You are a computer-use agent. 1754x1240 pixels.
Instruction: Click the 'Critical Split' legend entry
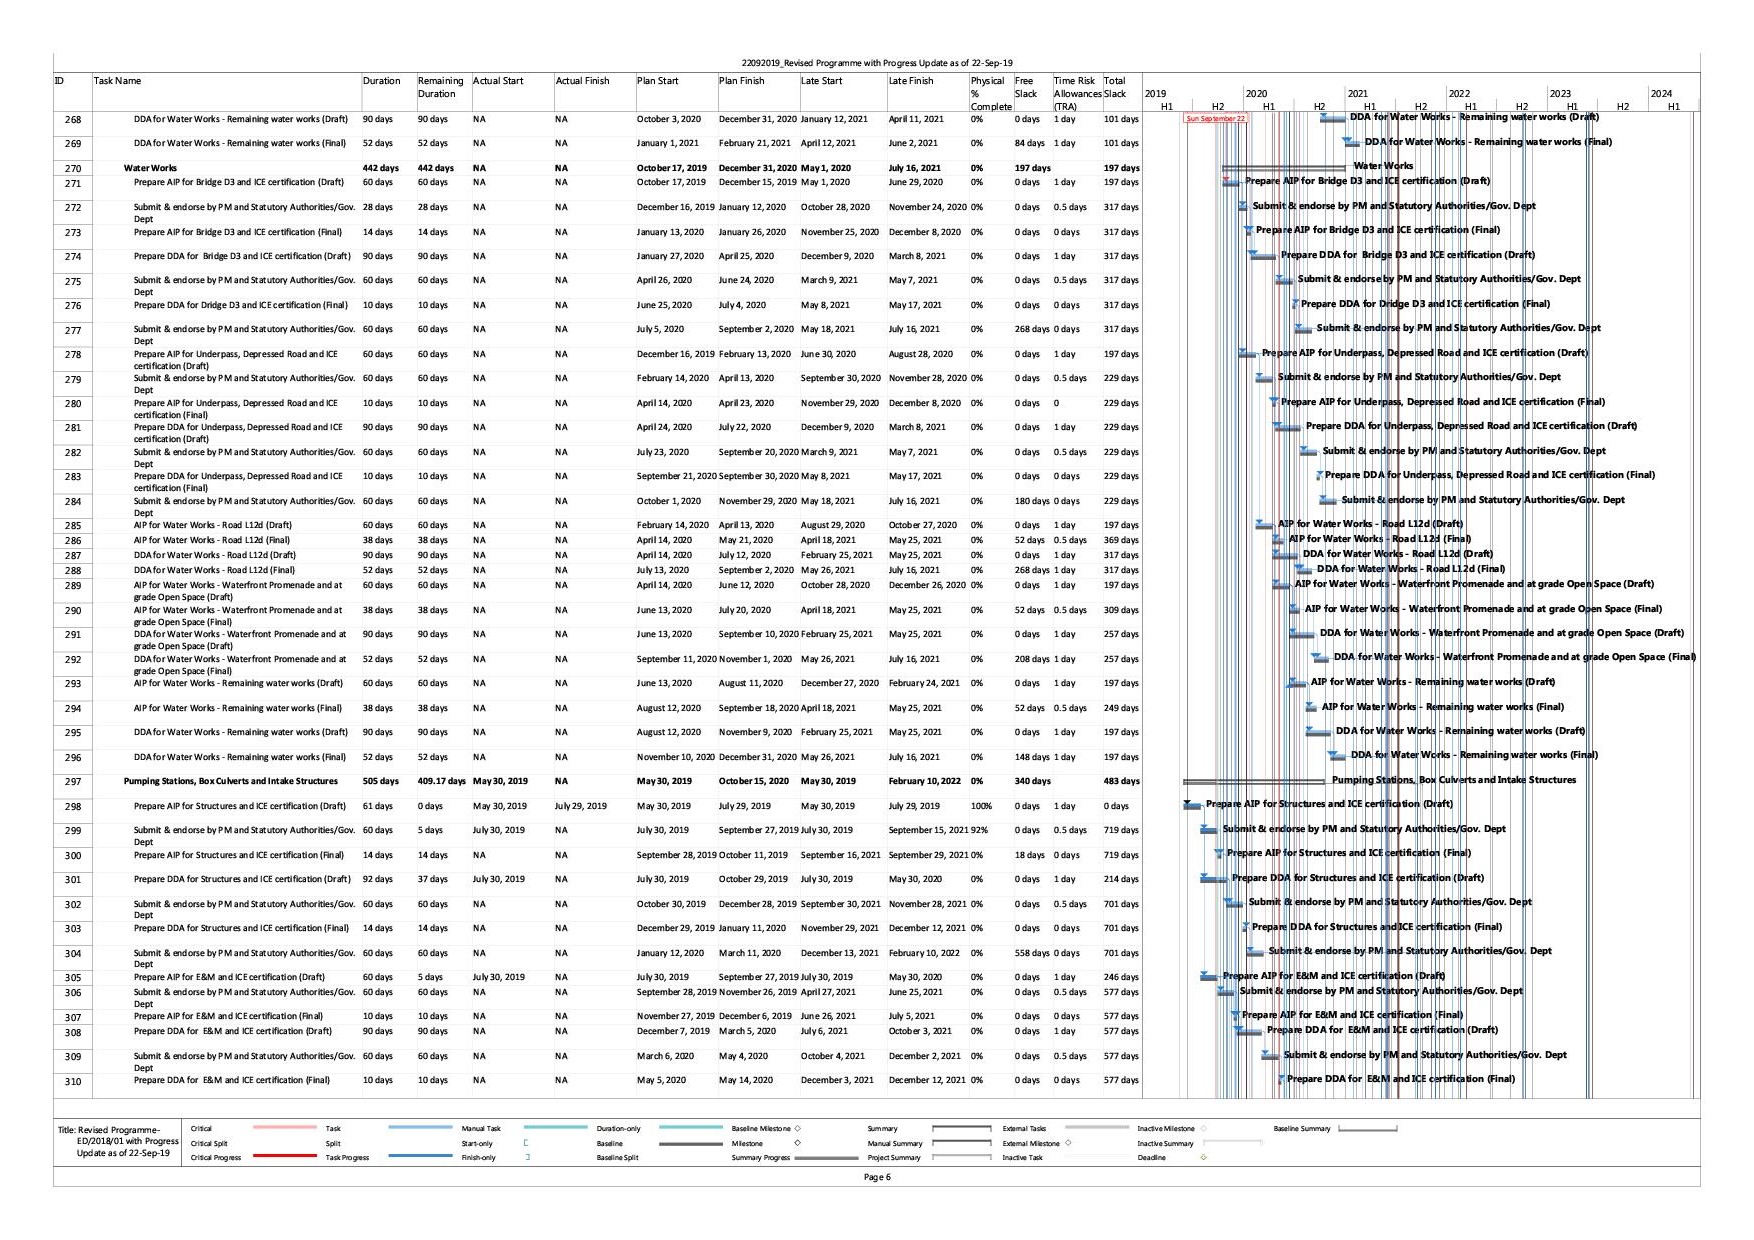209,1143
